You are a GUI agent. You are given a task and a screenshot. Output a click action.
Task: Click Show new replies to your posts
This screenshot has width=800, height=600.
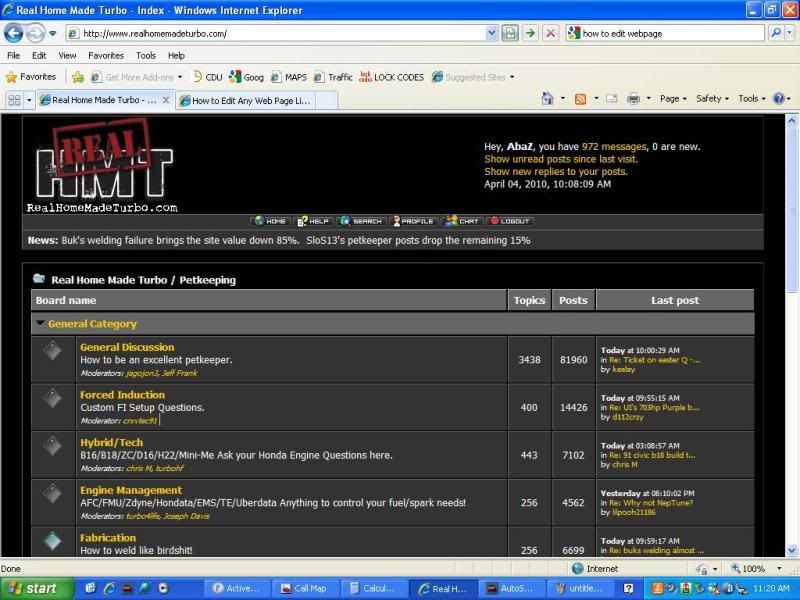[556, 171]
